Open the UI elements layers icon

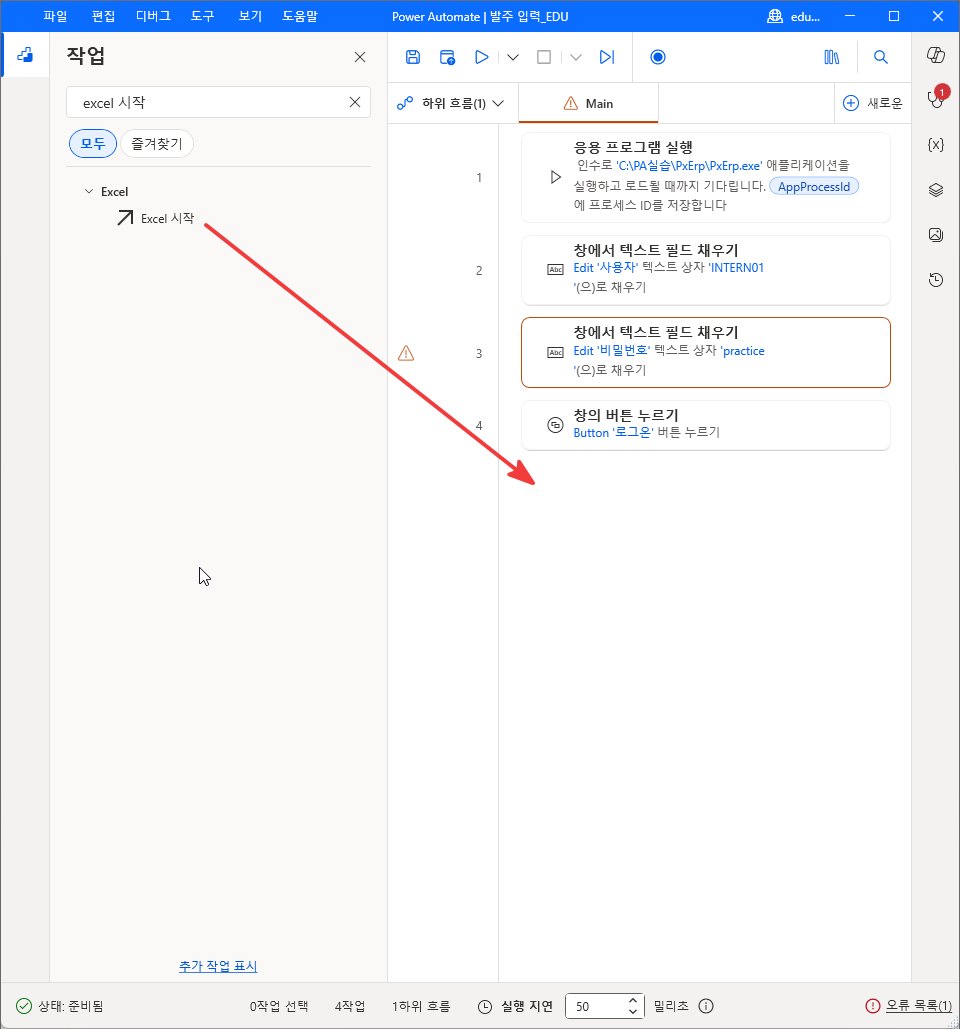936,190
